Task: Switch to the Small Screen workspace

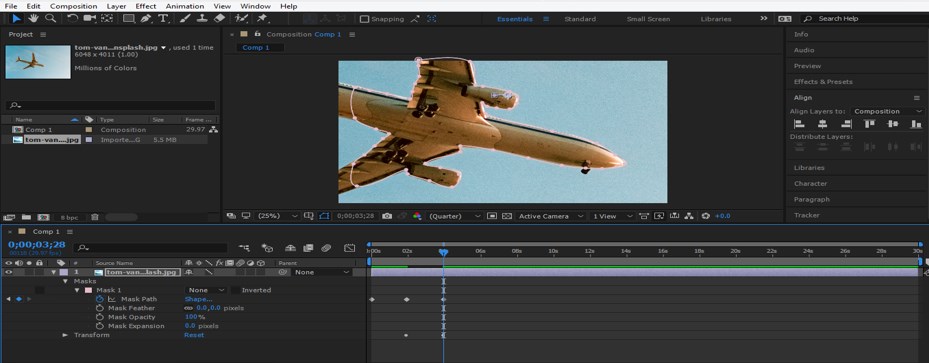Action: tap(648, 19)
